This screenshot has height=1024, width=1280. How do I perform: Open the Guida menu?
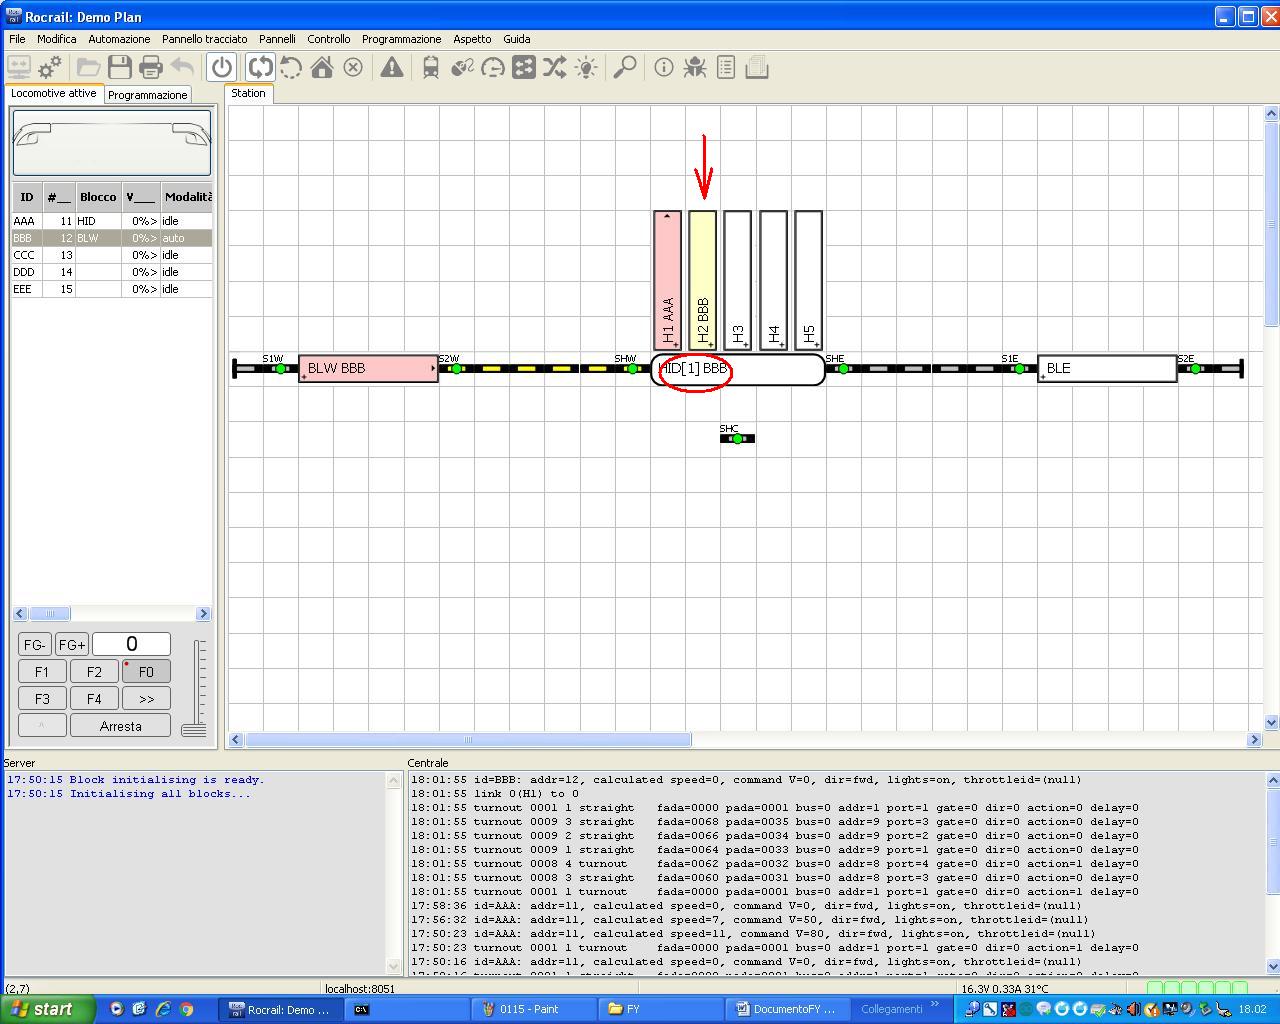tap(517, 39)
